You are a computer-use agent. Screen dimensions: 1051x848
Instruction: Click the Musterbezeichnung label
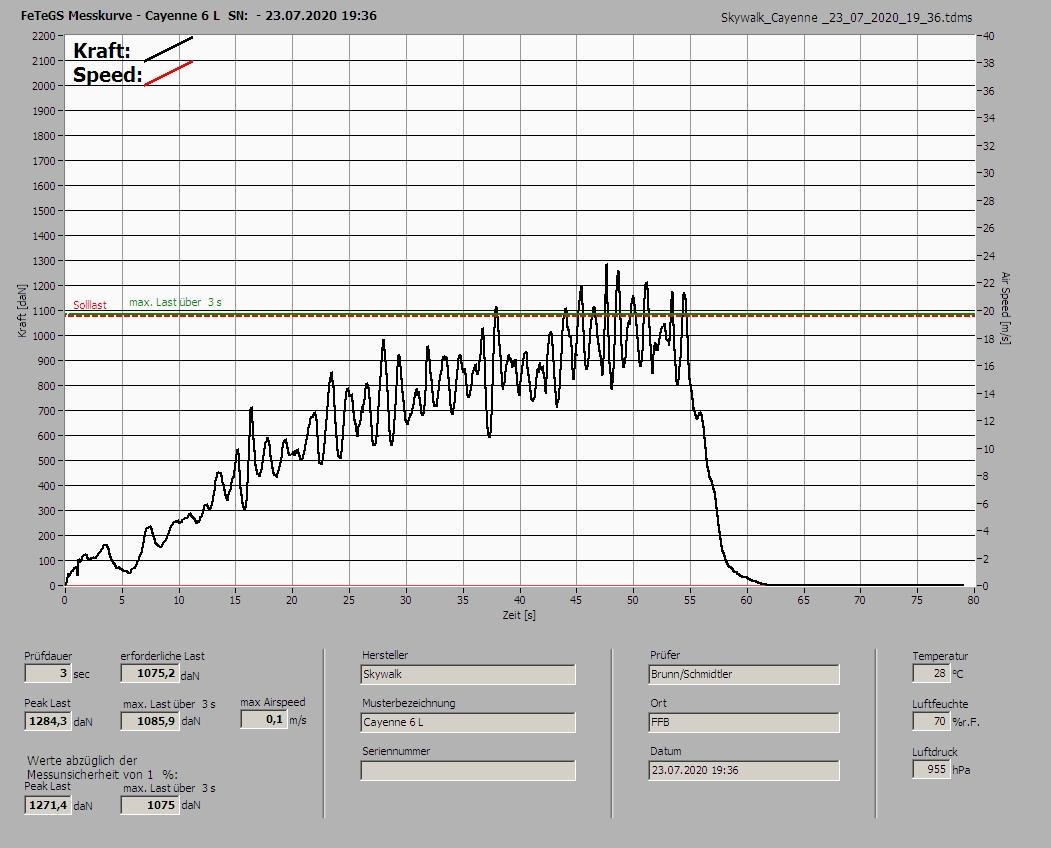click(x=409, y=703)
